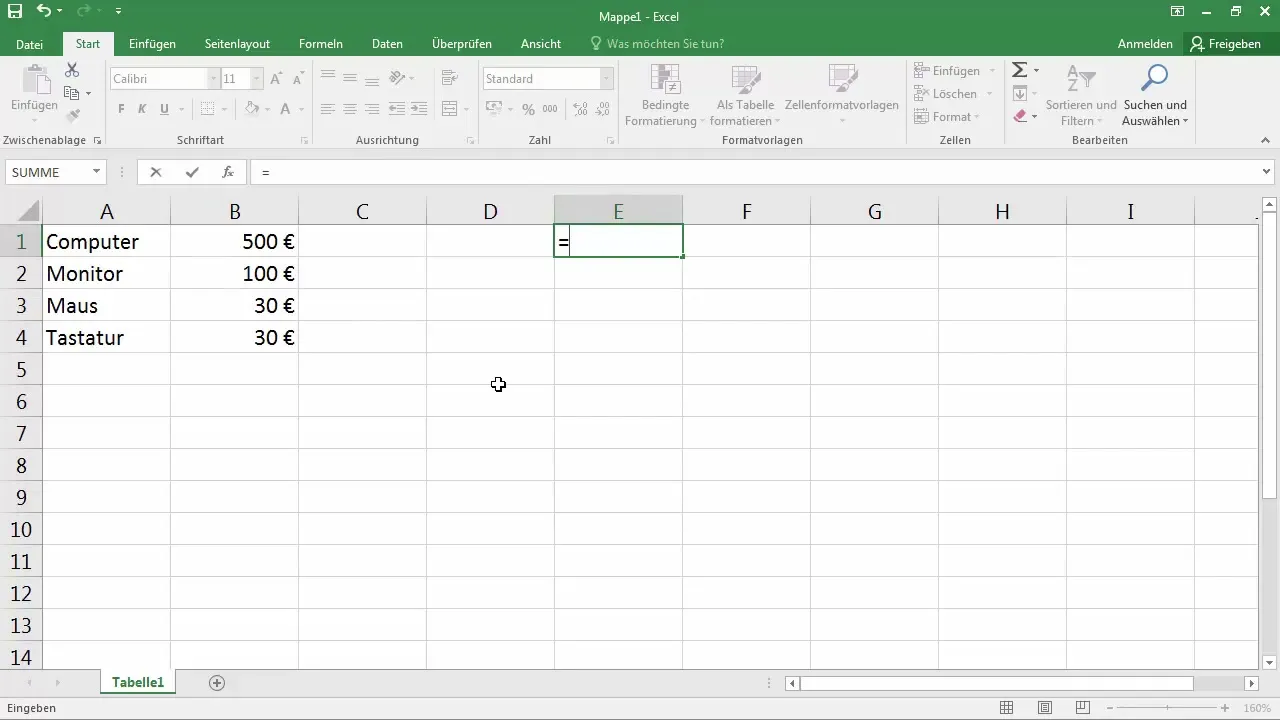
Task: Click the remove decimal place icon
Action: click(601, 109)
